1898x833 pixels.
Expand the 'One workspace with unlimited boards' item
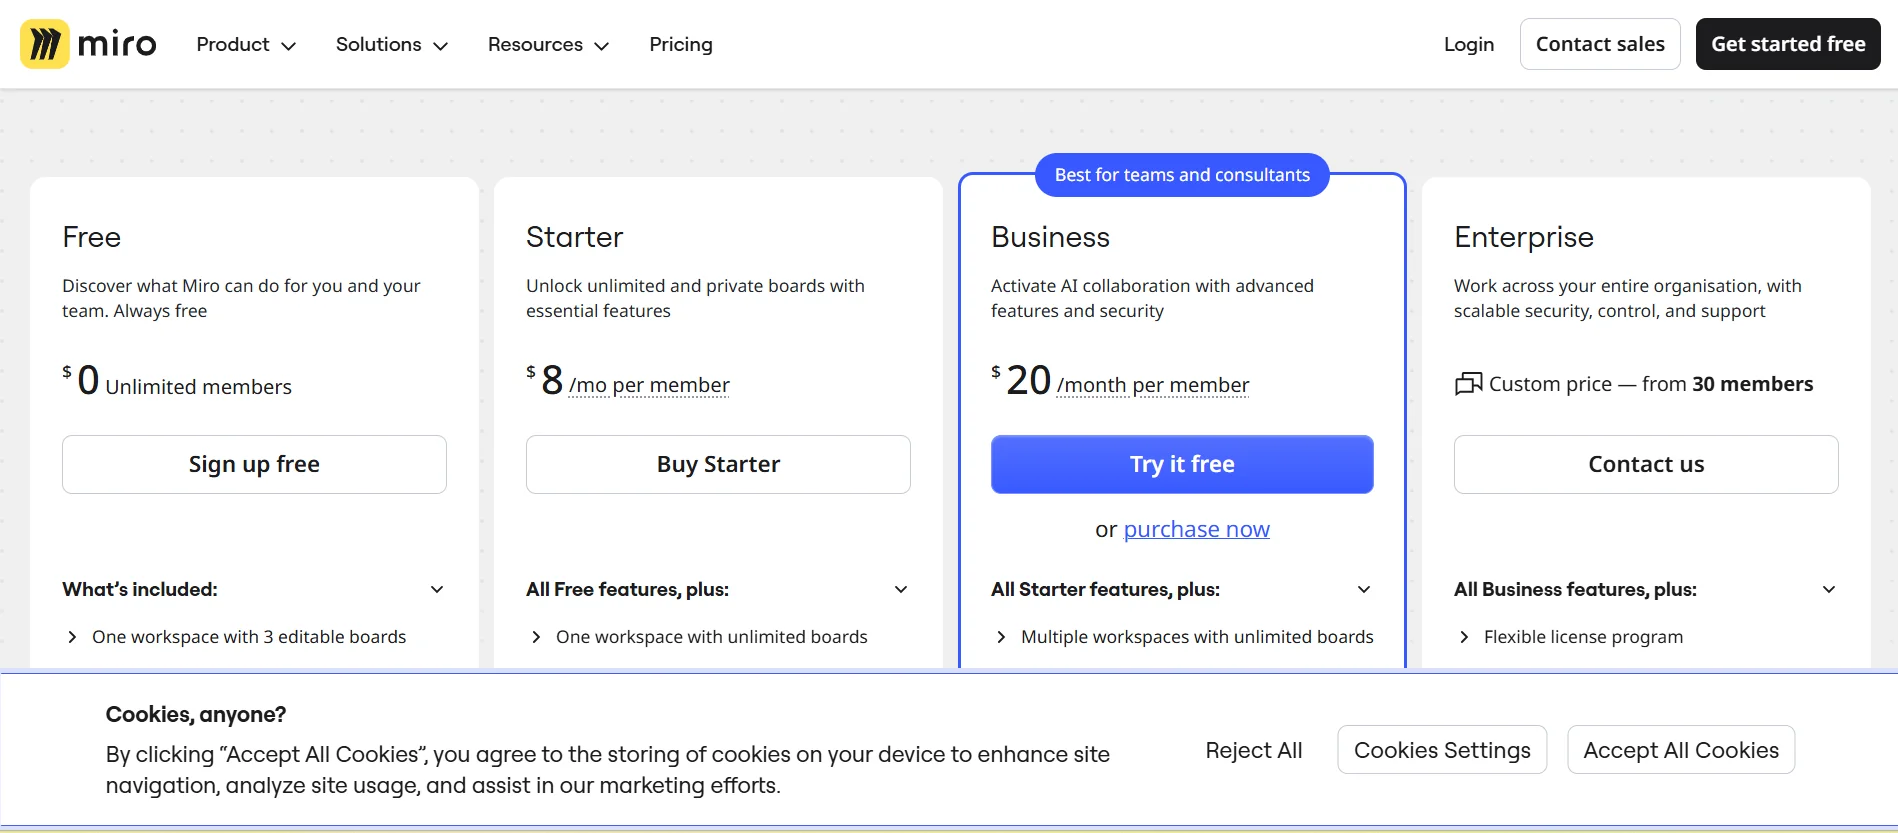click(536, 637)
